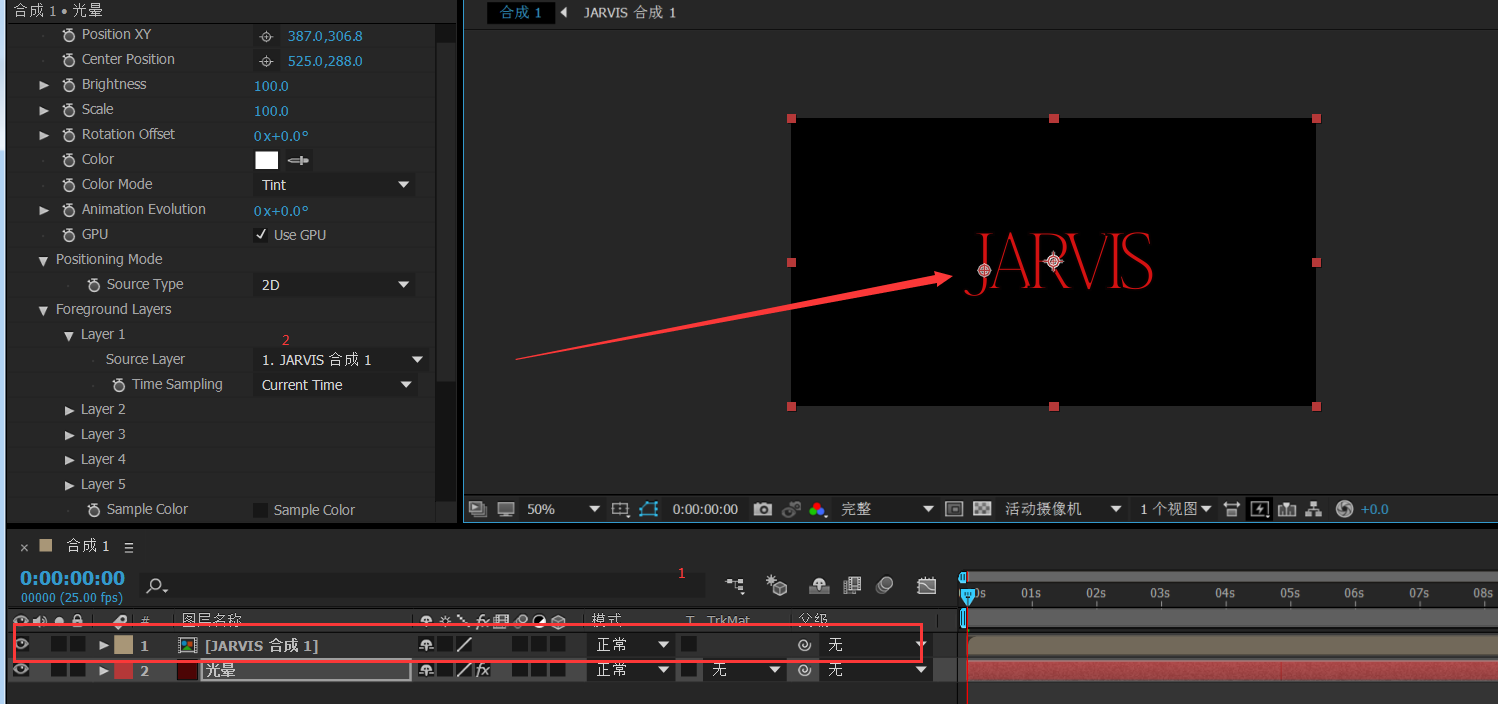
Task: Enable the motion blur timeline switch
Action: 884,585
